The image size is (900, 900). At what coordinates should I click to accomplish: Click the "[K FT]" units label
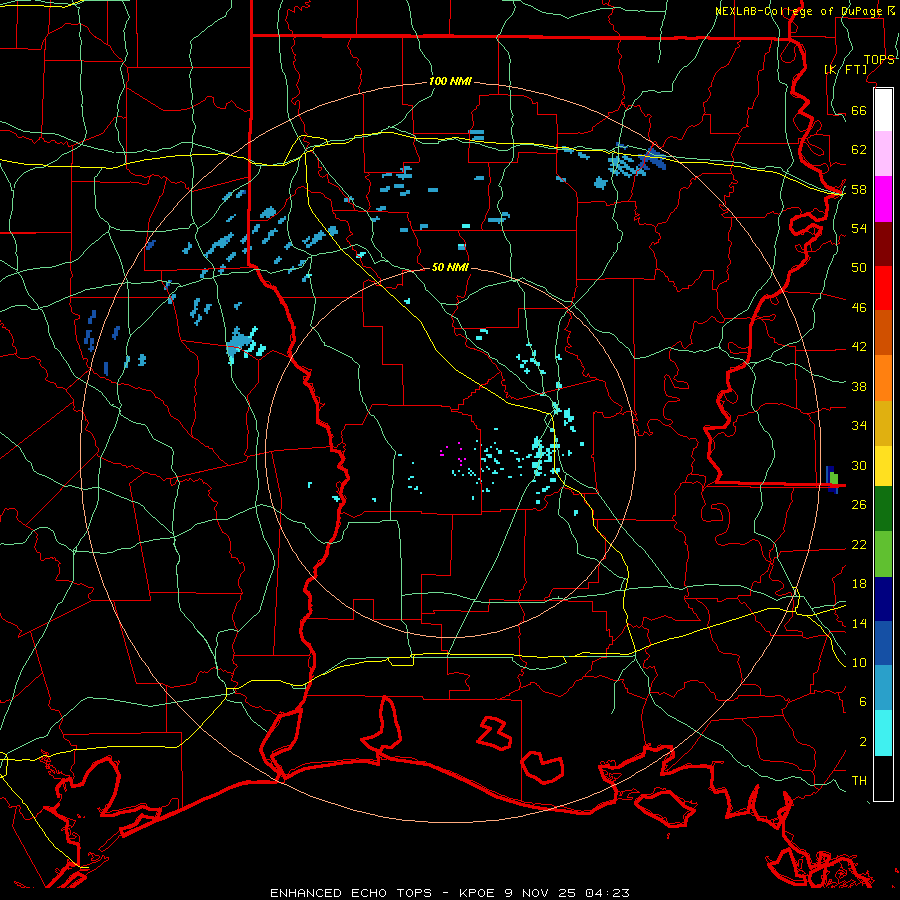click(x=845, y=69)
